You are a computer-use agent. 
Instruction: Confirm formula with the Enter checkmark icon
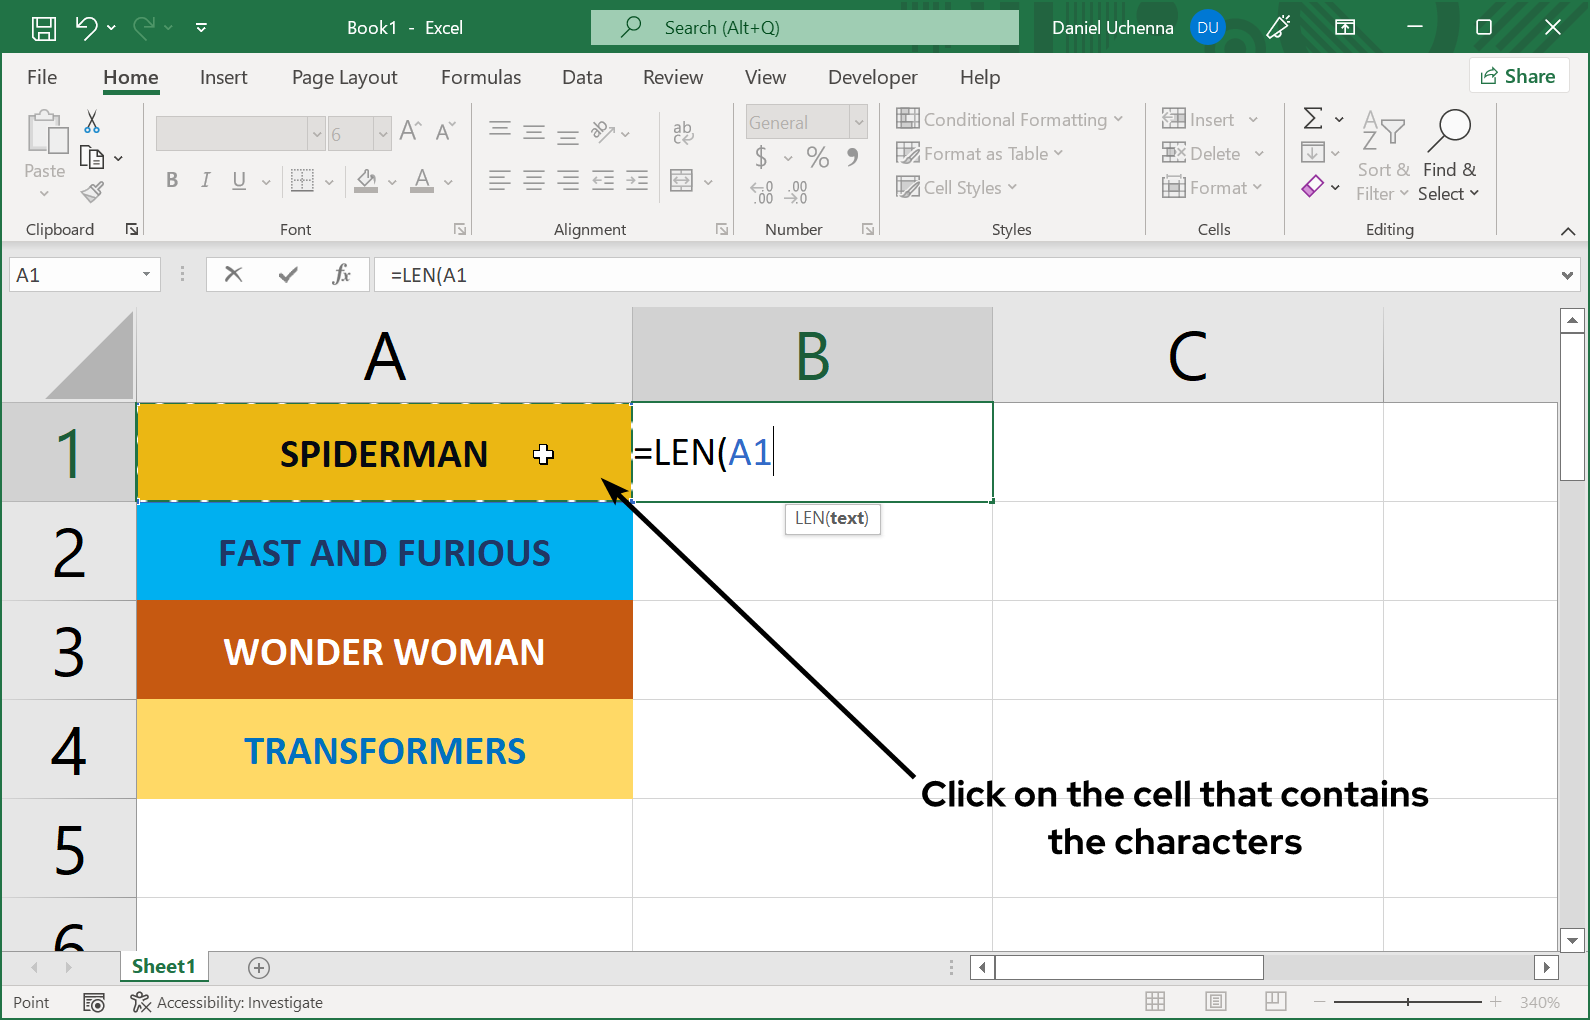(x=288, y=274)
